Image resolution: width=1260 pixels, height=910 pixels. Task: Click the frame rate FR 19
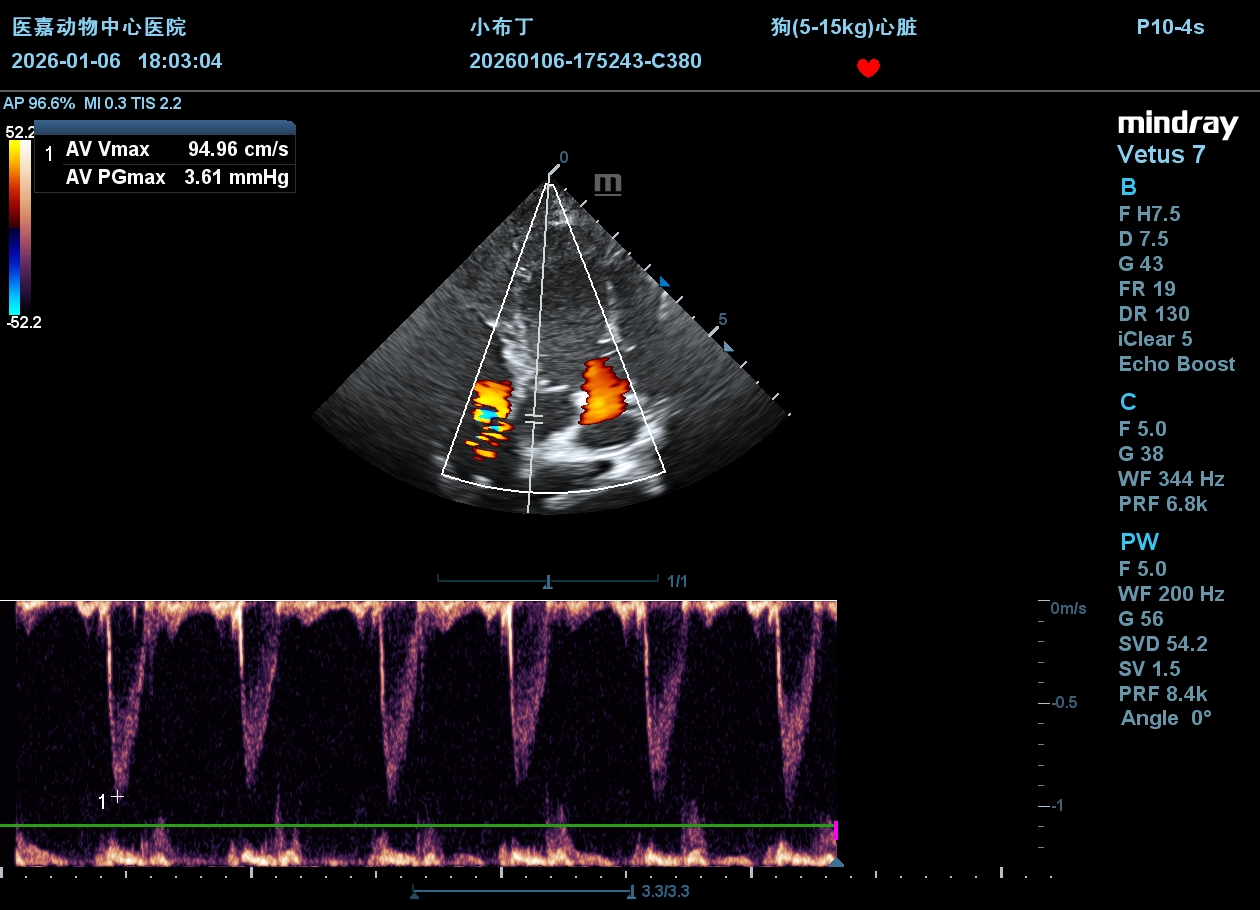pyautogui.click(x=1147, y=289)
